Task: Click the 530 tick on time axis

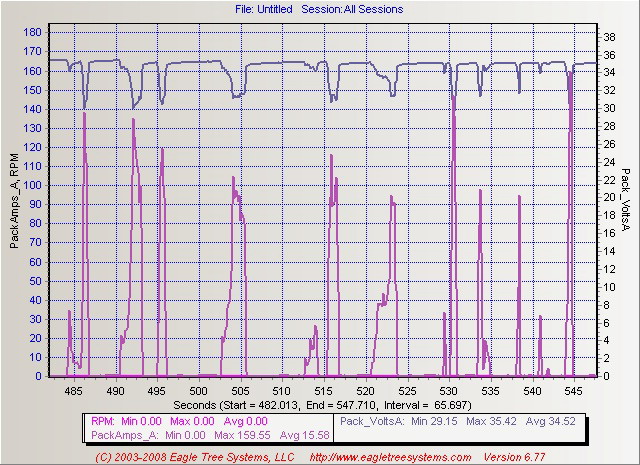Action: click(449, 391)
